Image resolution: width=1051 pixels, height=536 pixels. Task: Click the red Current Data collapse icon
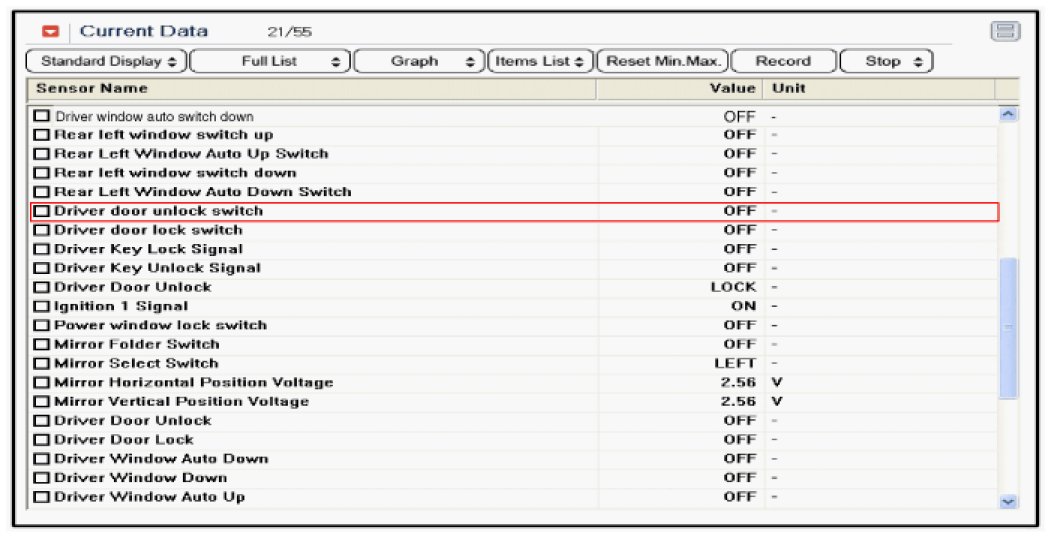[x=51, y=32]
